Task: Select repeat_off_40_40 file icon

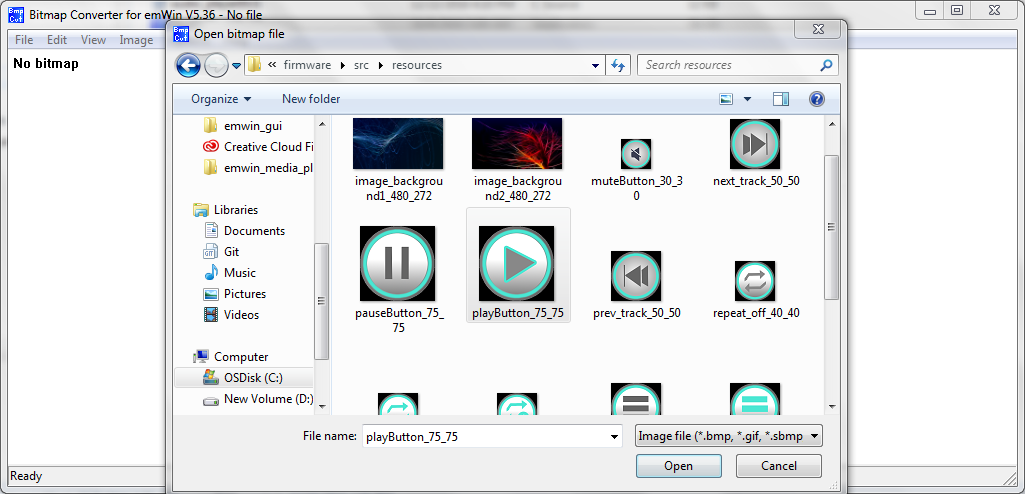Action: 755,281
